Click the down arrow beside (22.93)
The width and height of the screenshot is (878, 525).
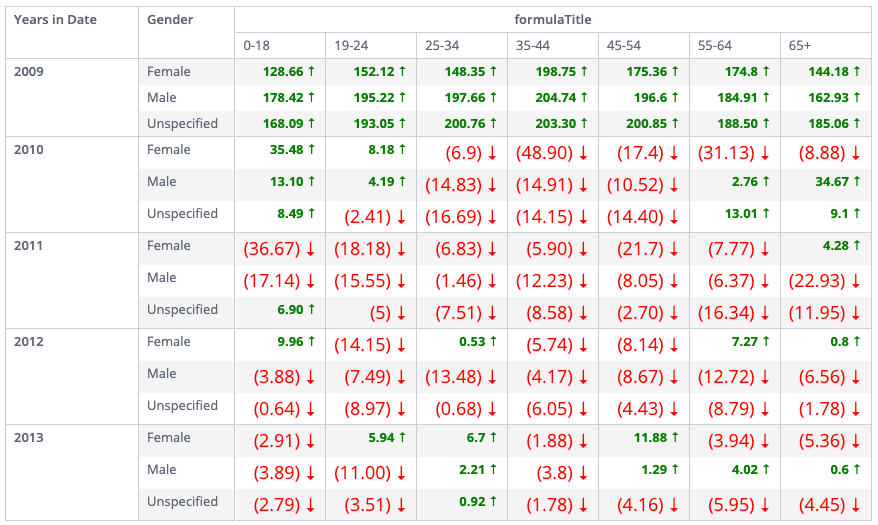tap(855, 281)
